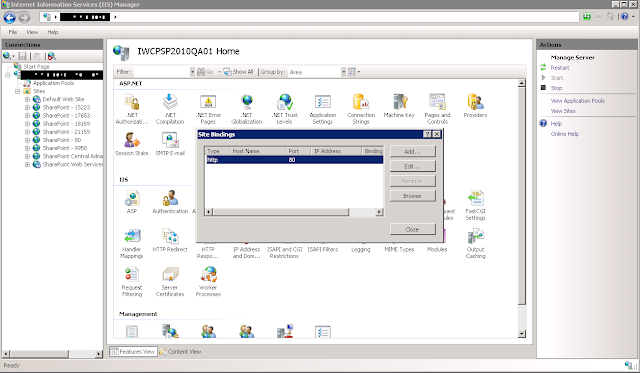Open the ASP feature icon
640x373 pixels.
tap(131, 202)
